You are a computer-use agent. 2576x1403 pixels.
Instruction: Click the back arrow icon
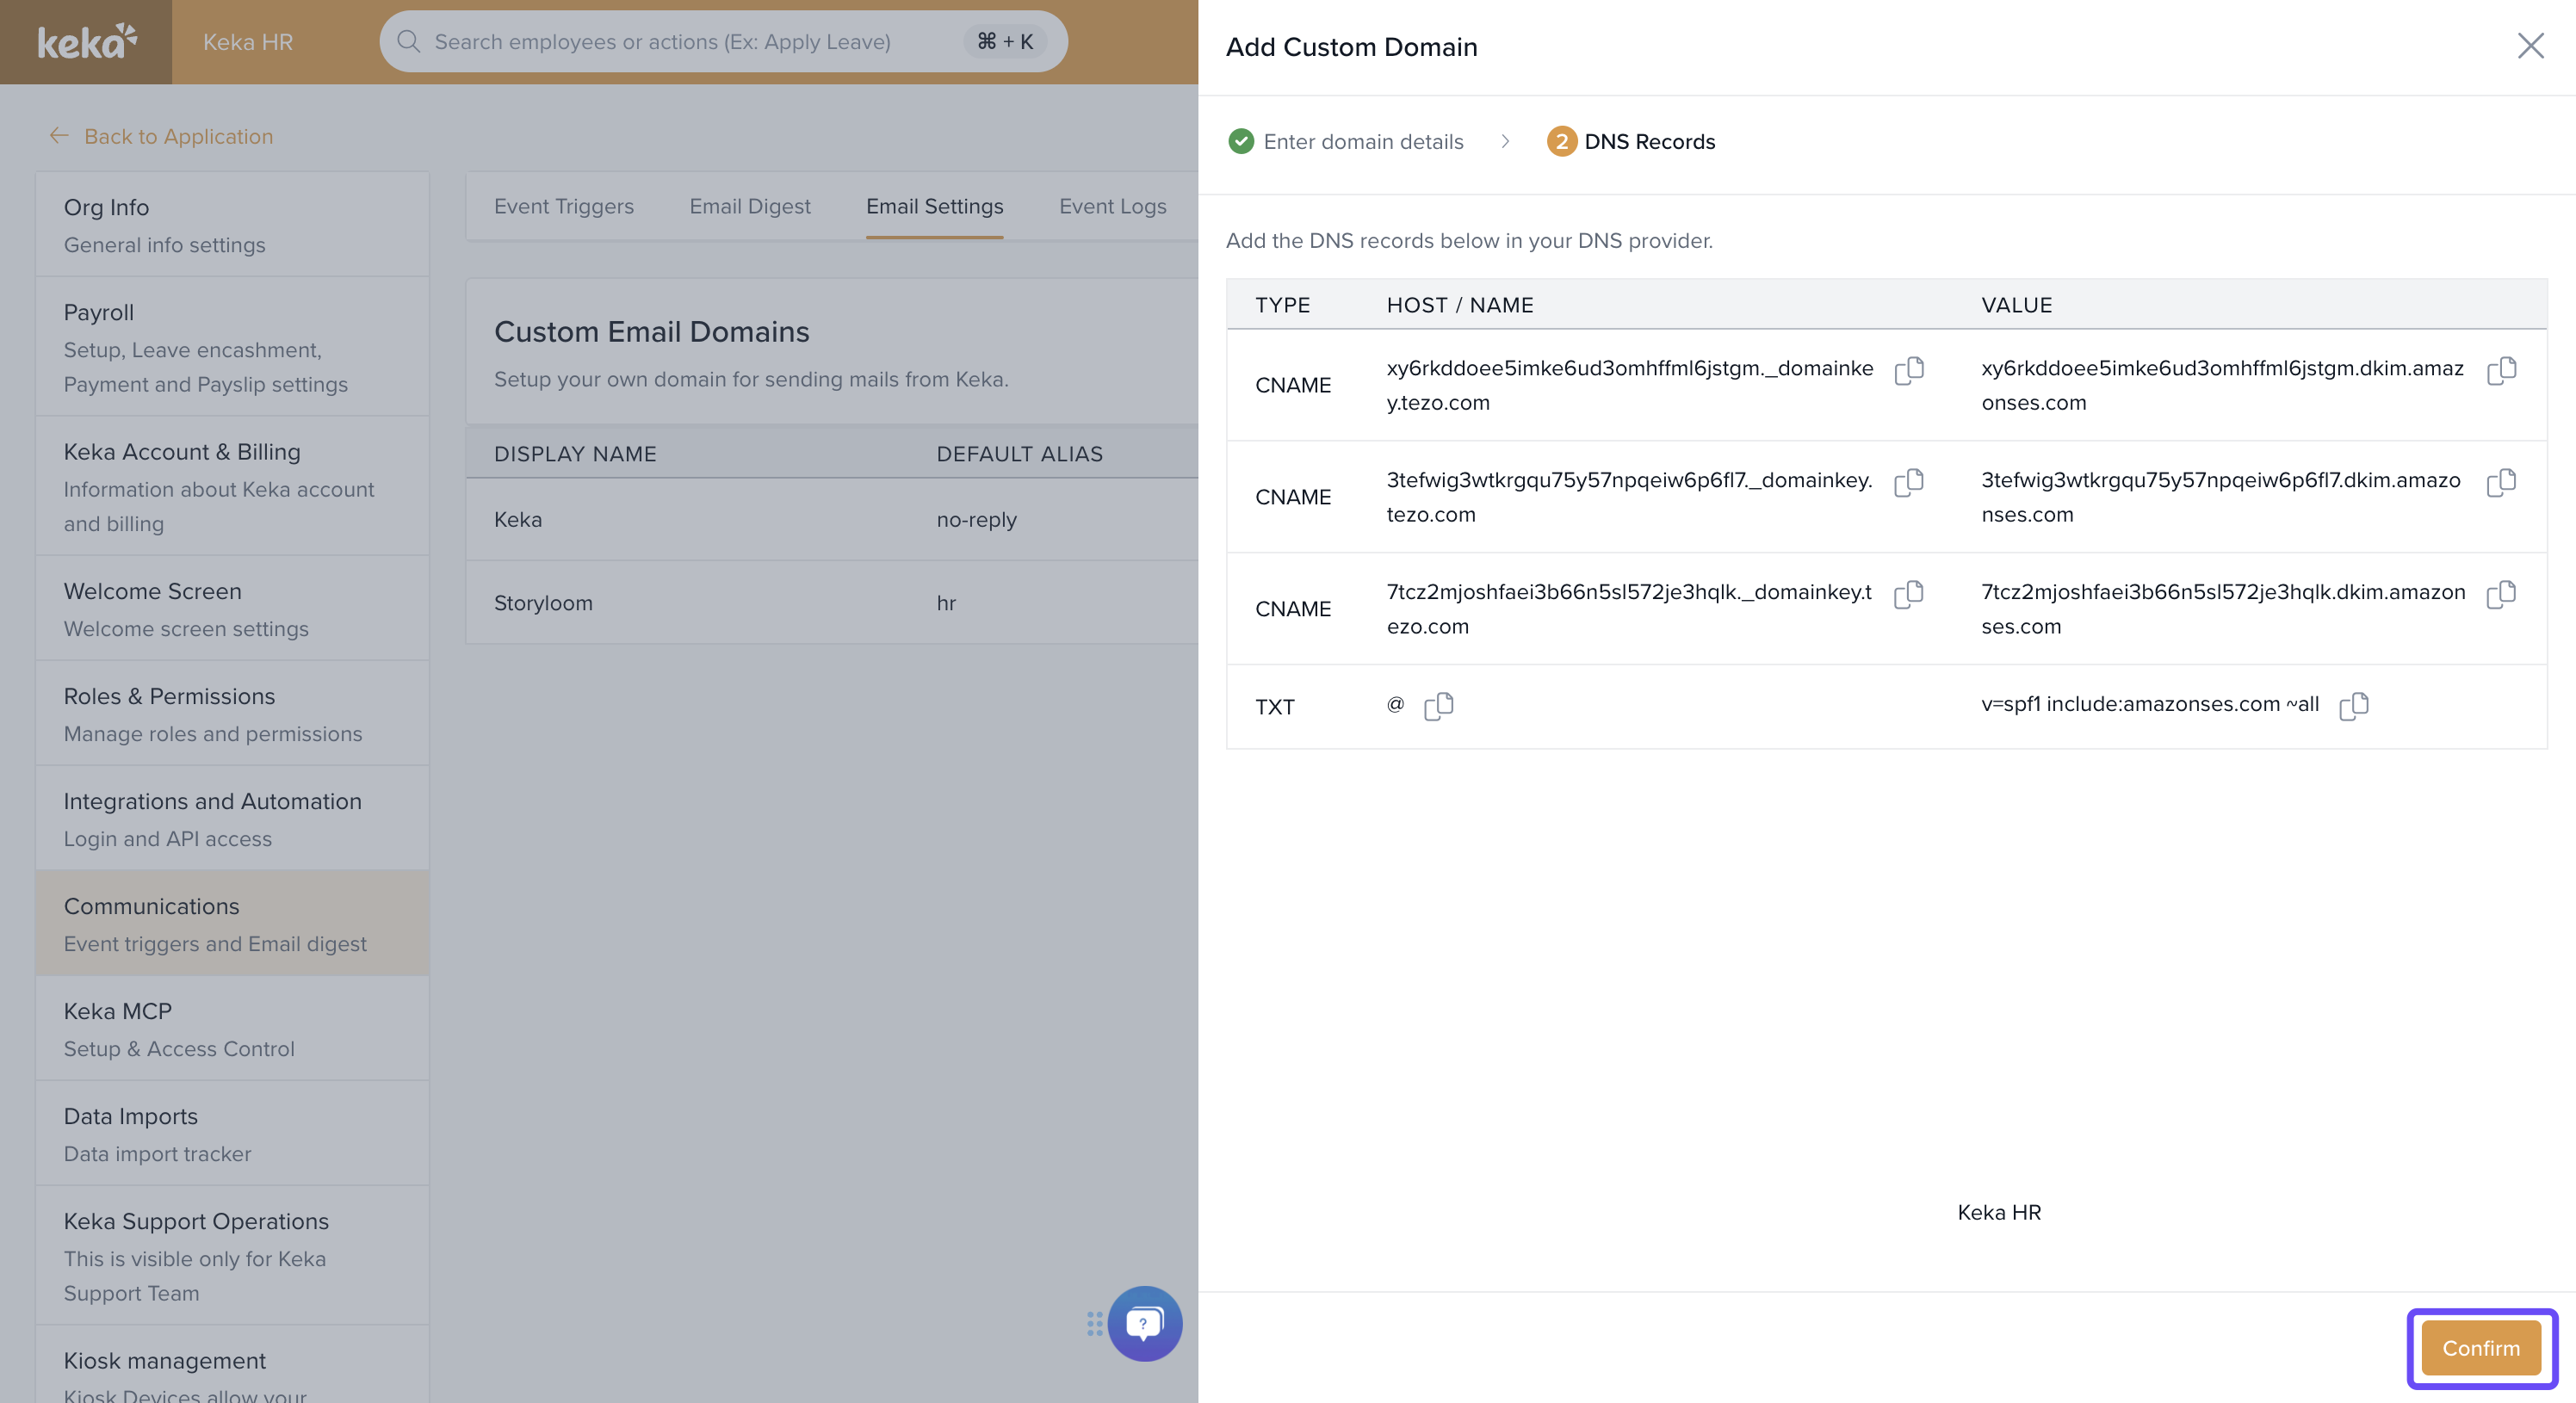coord(59,136)
